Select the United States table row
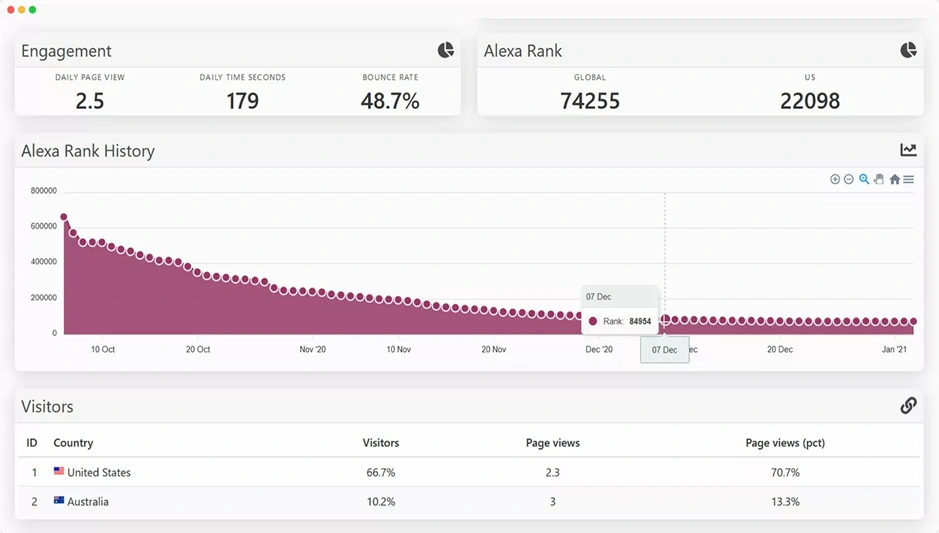939x533 pixels. pos(469,472)
